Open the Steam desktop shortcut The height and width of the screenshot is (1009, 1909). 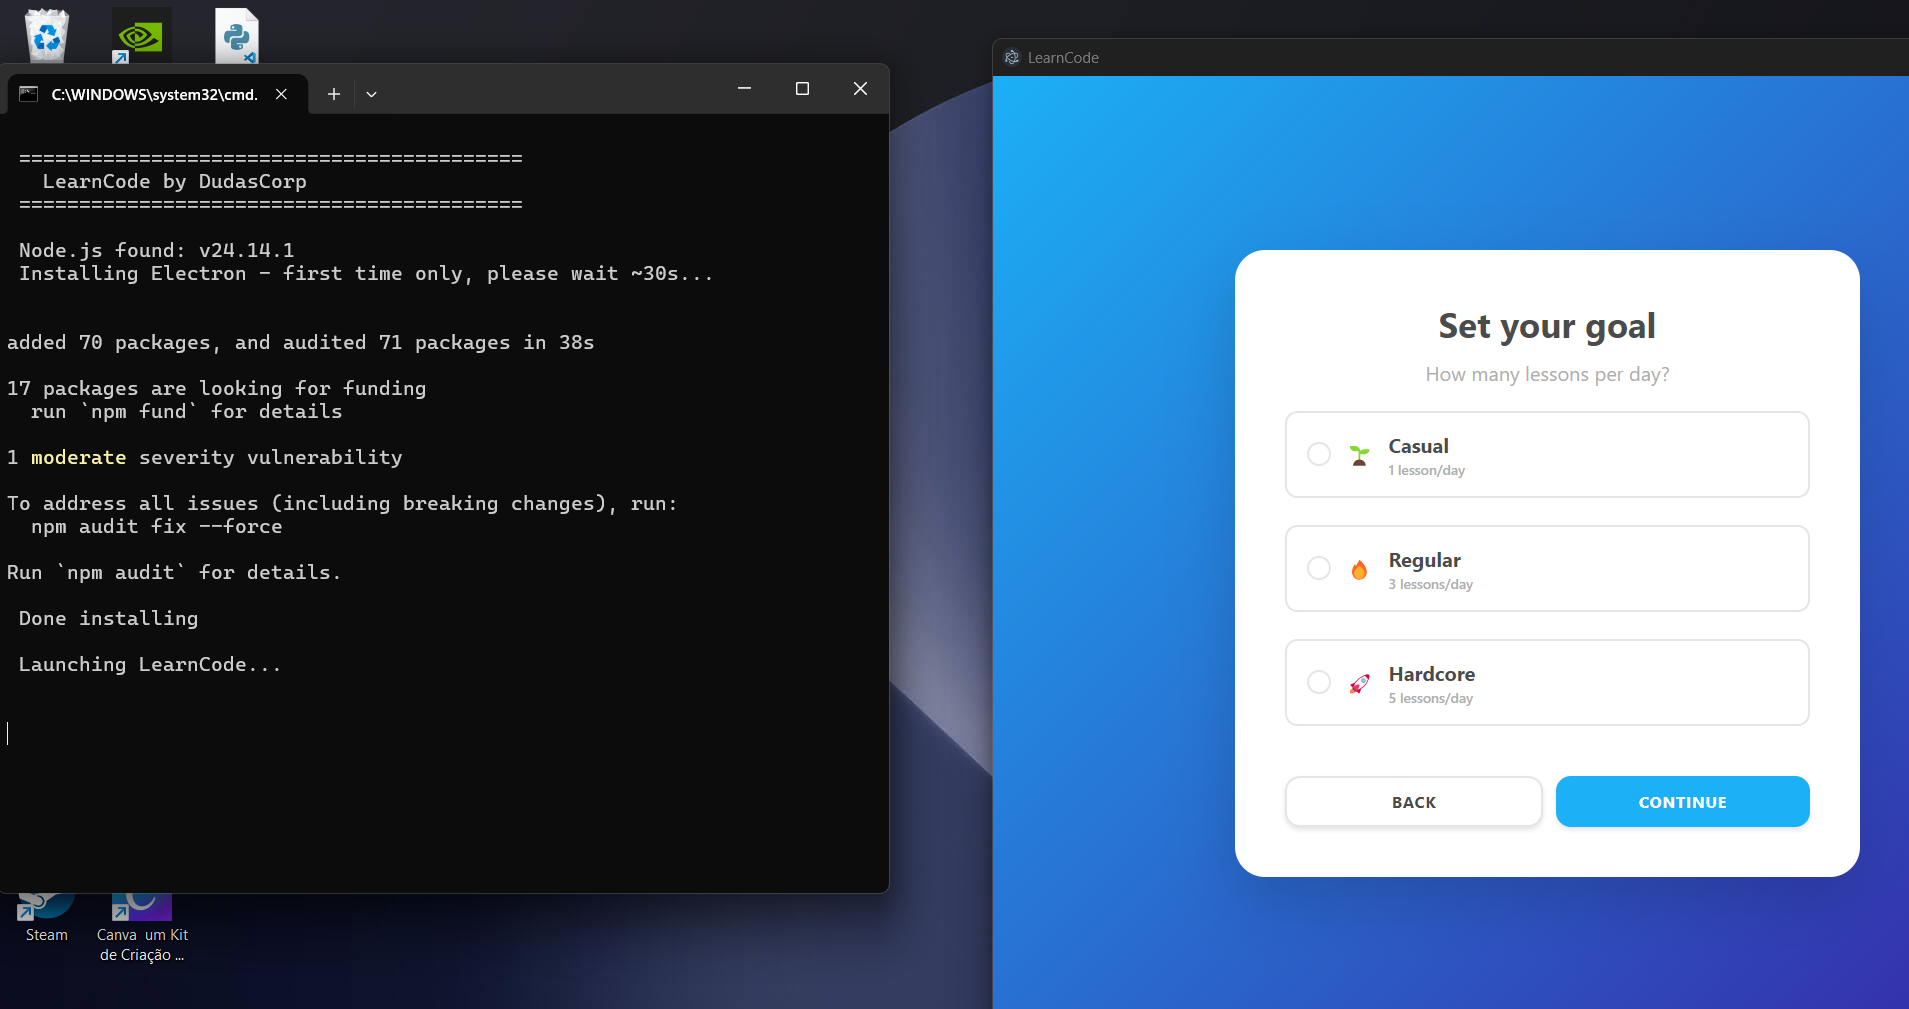(x=46, y=918)
